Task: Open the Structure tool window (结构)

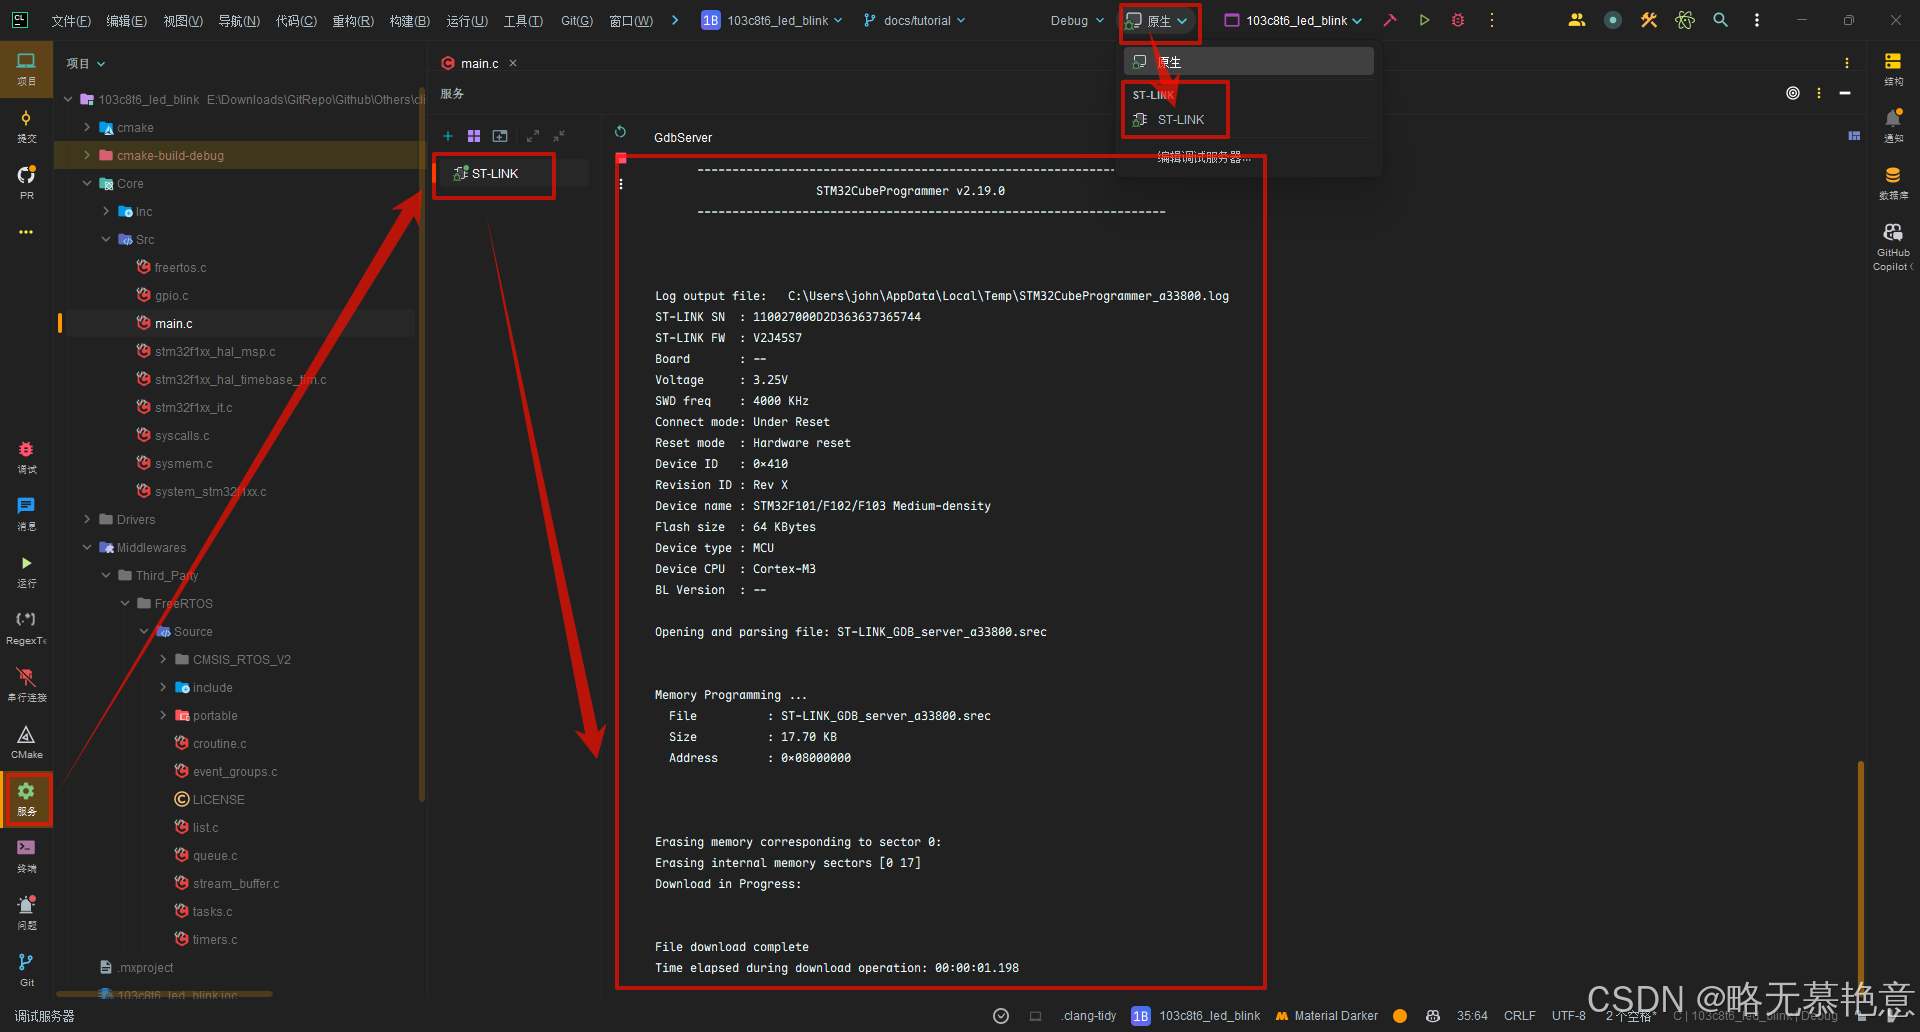Action: coord(1893,68)
